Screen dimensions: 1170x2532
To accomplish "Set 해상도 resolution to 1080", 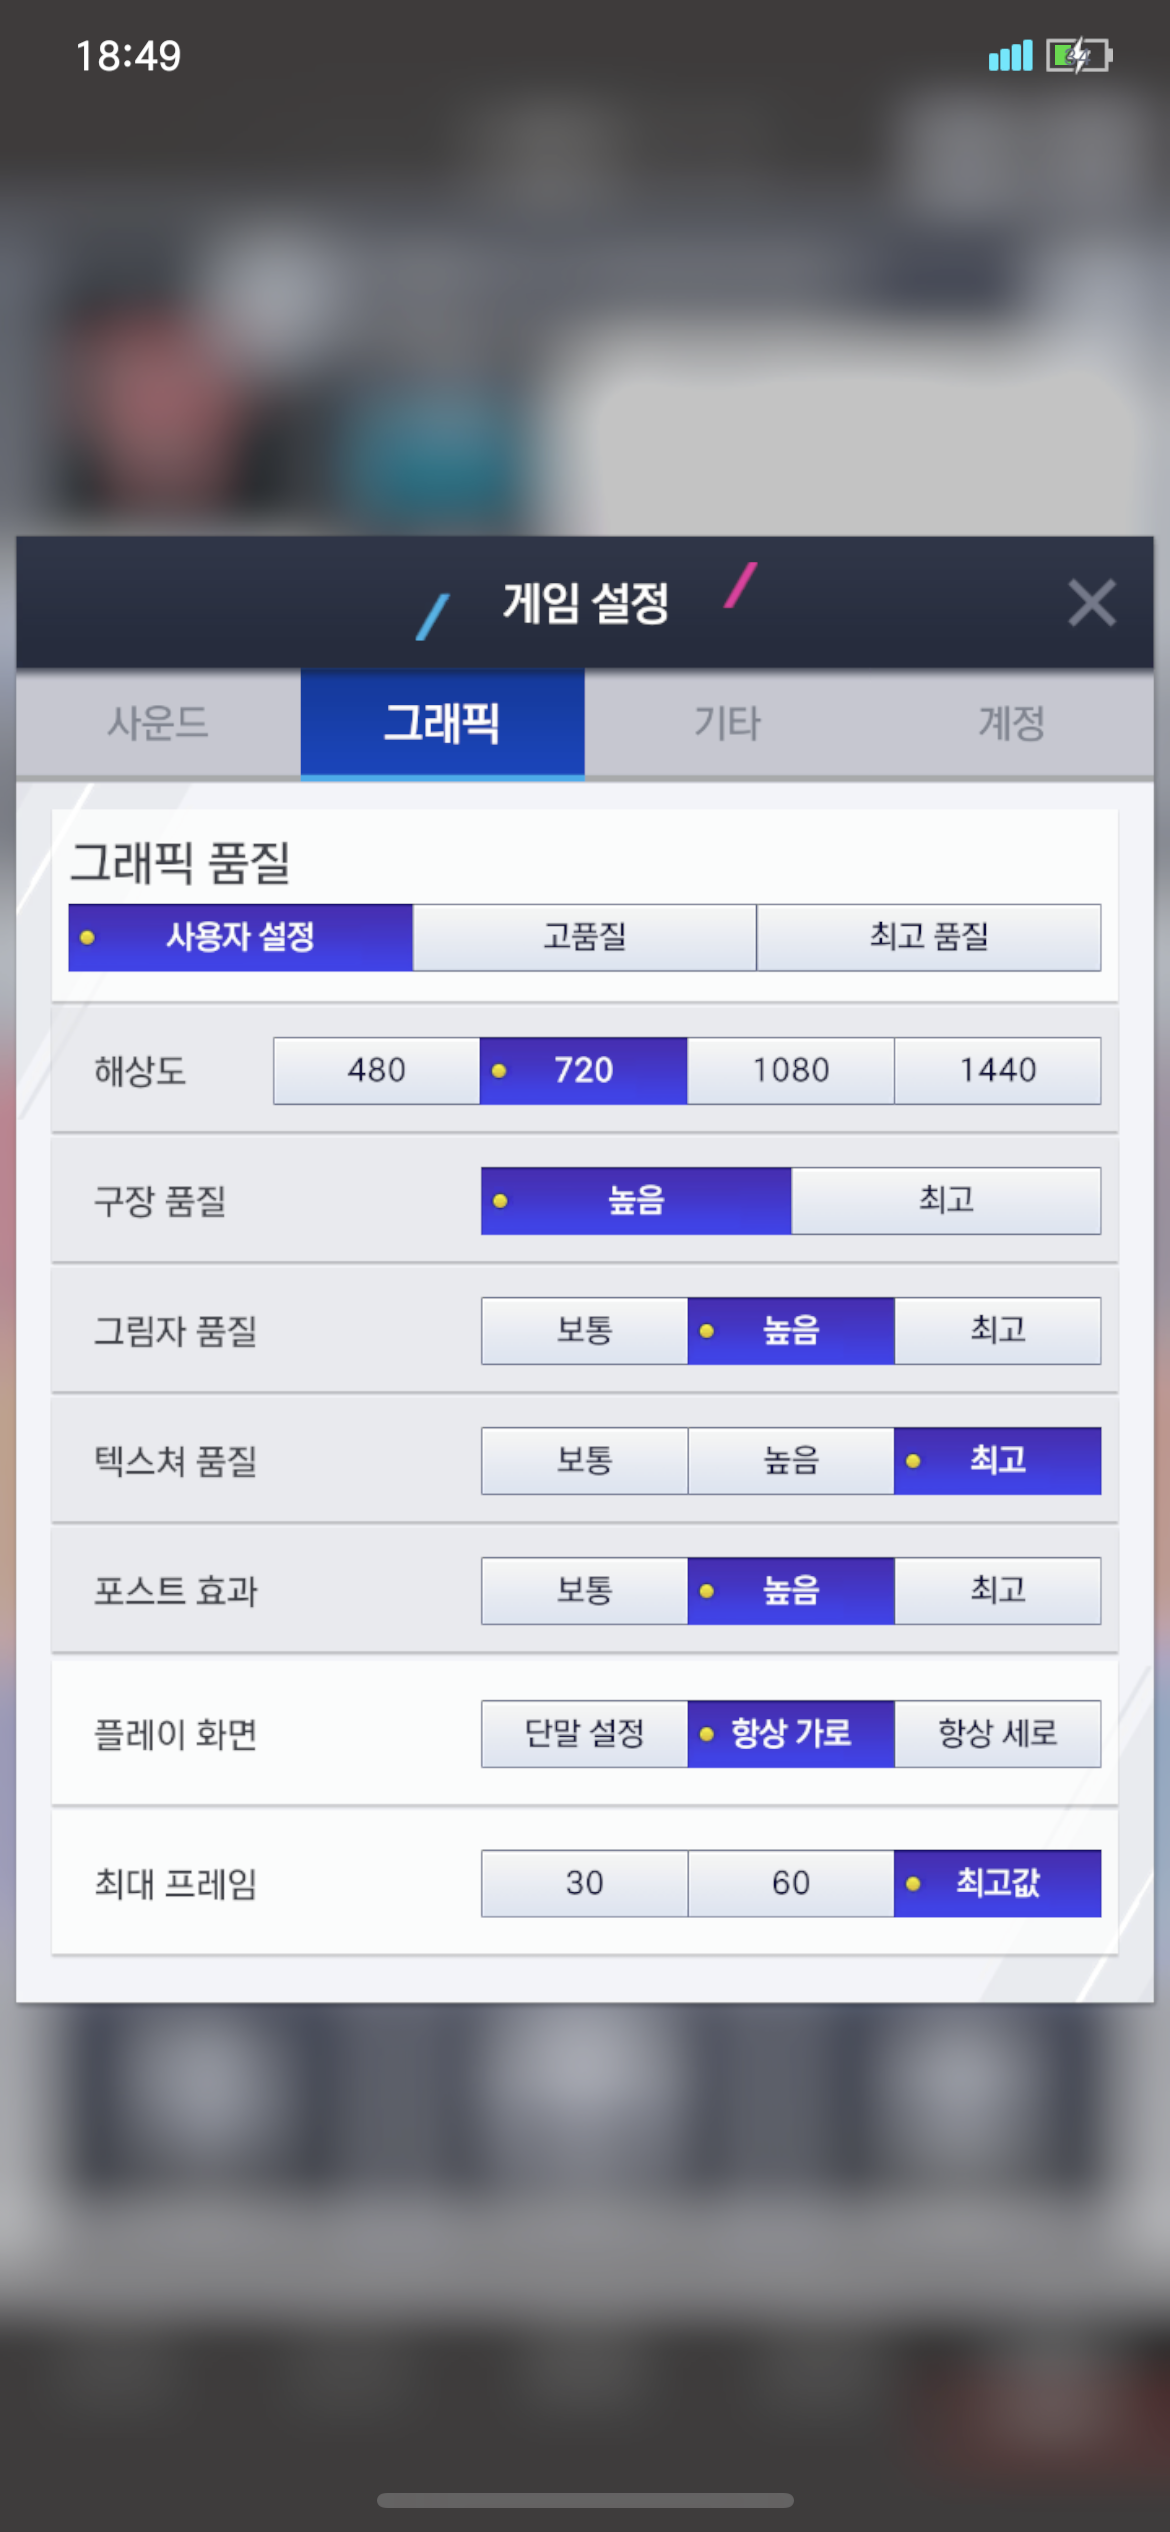I will [790, 1070].
